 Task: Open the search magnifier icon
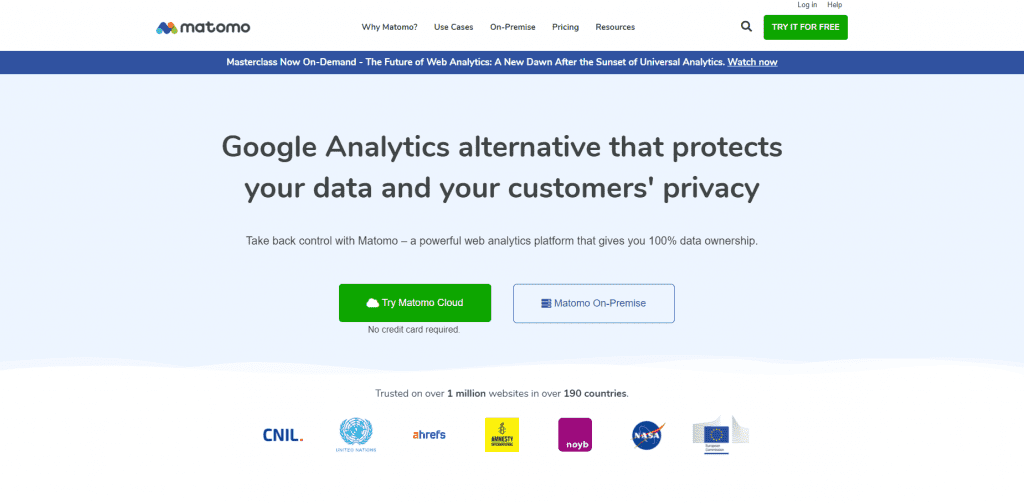(746, 27)
